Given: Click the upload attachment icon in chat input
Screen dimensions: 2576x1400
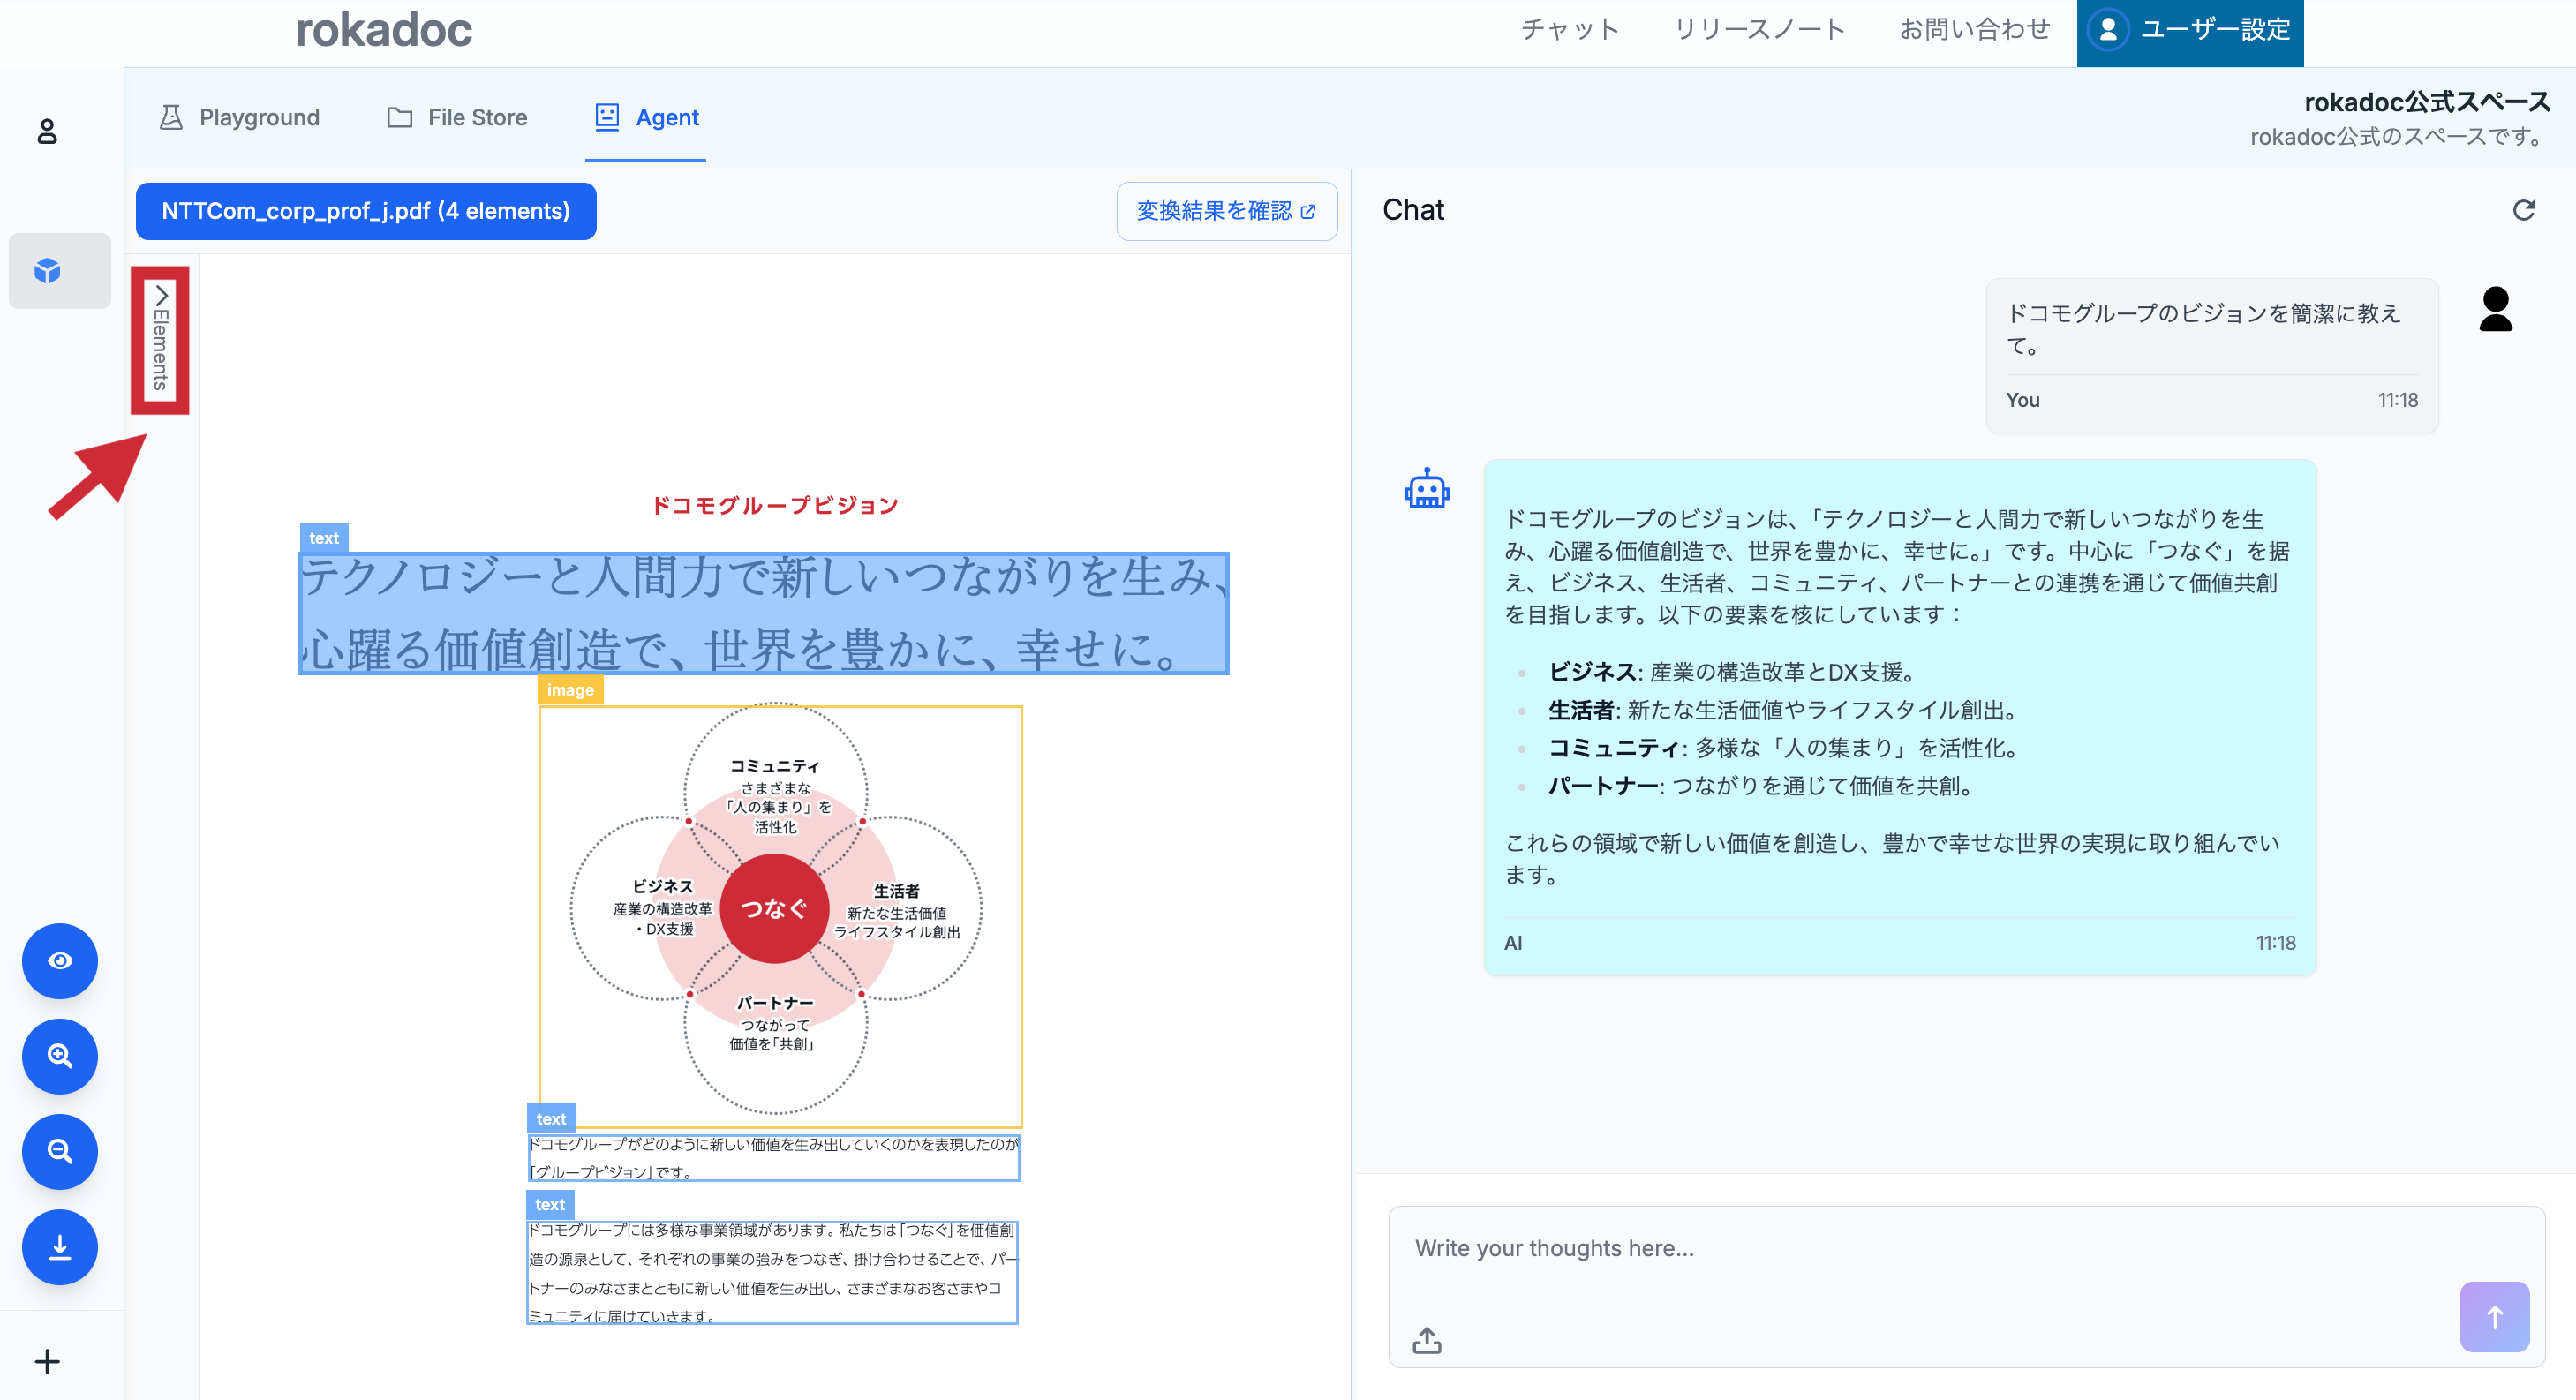Looking at the screenshot, I should [1427, 1340].
